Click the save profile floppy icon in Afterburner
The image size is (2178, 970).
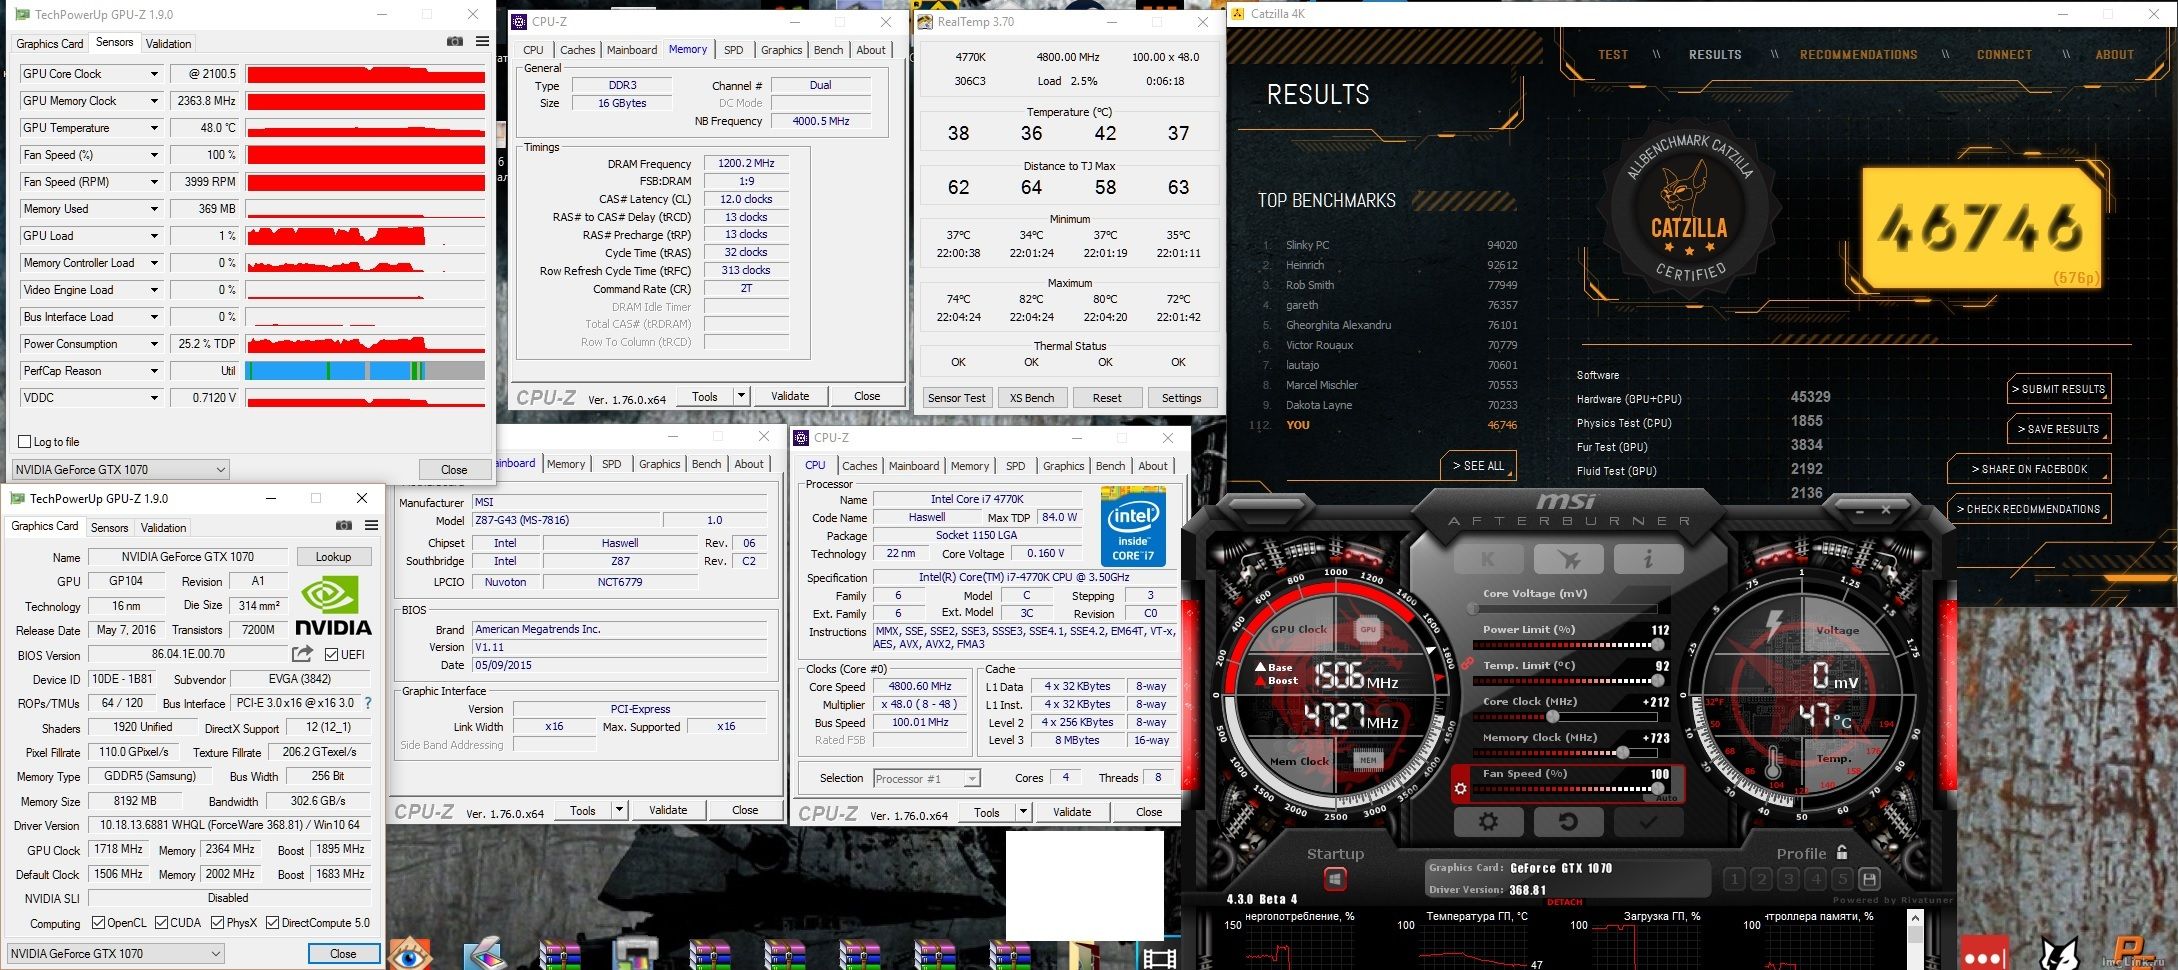tap(1869, 879)
